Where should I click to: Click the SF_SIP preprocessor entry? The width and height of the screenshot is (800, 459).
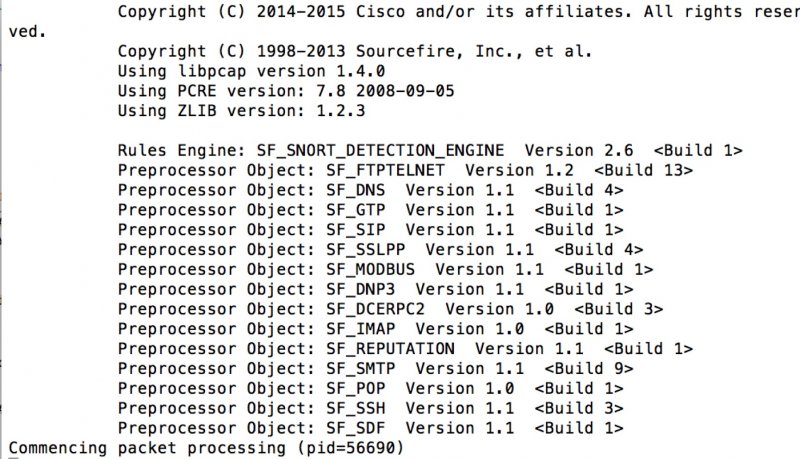point(370,231)
